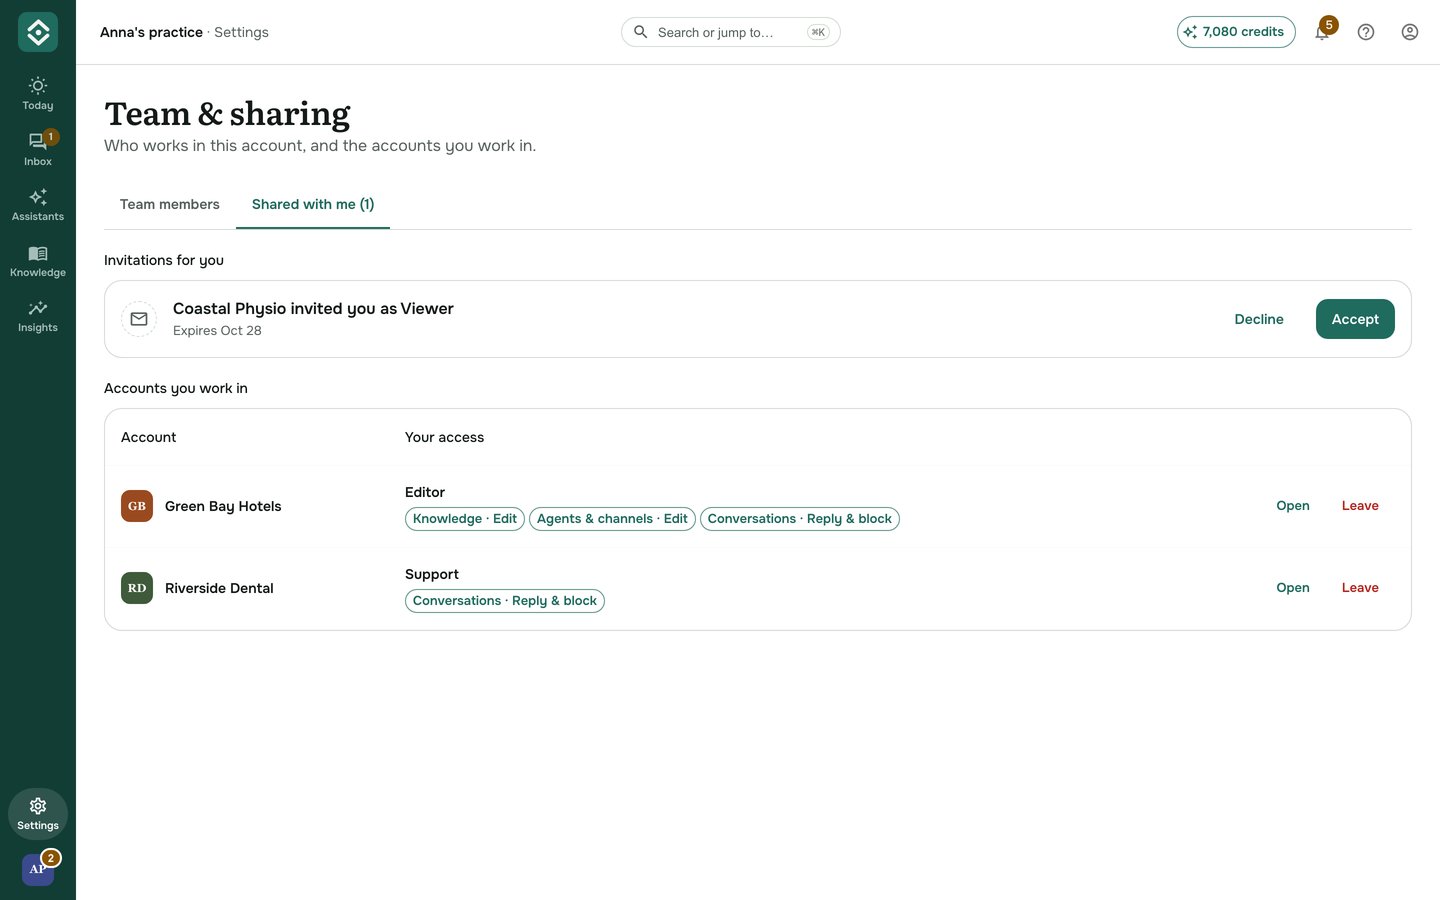Click the Account column header

click(148, 437)
